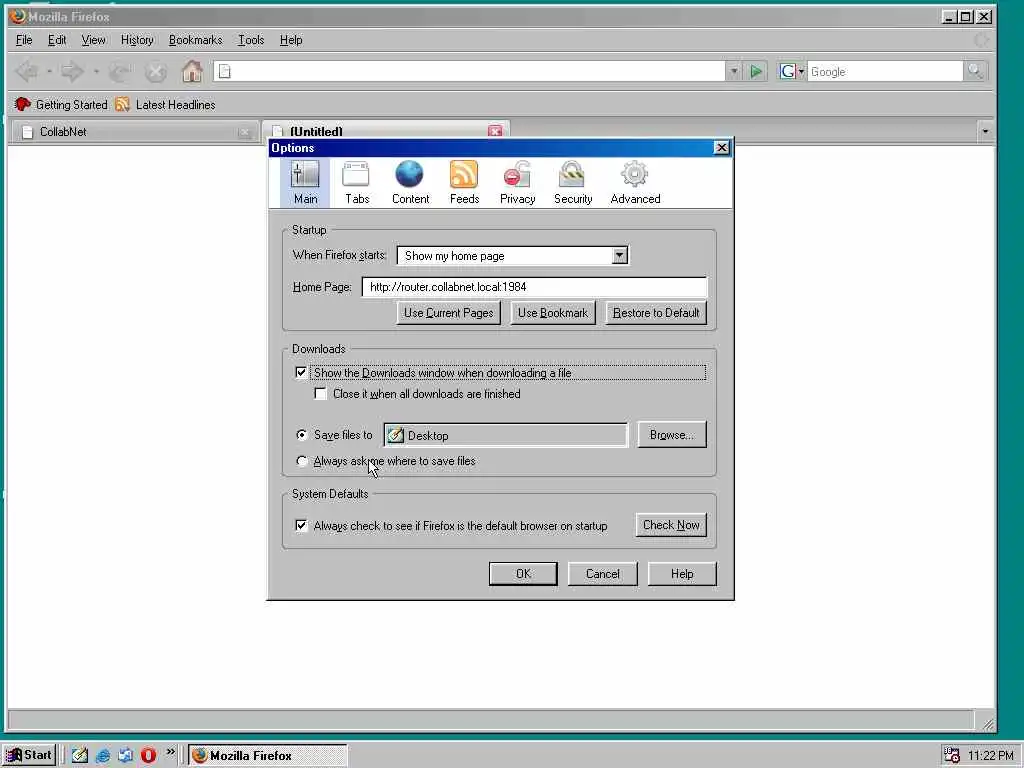
Task: Click the Check Now button
Action: pos(671,525)
